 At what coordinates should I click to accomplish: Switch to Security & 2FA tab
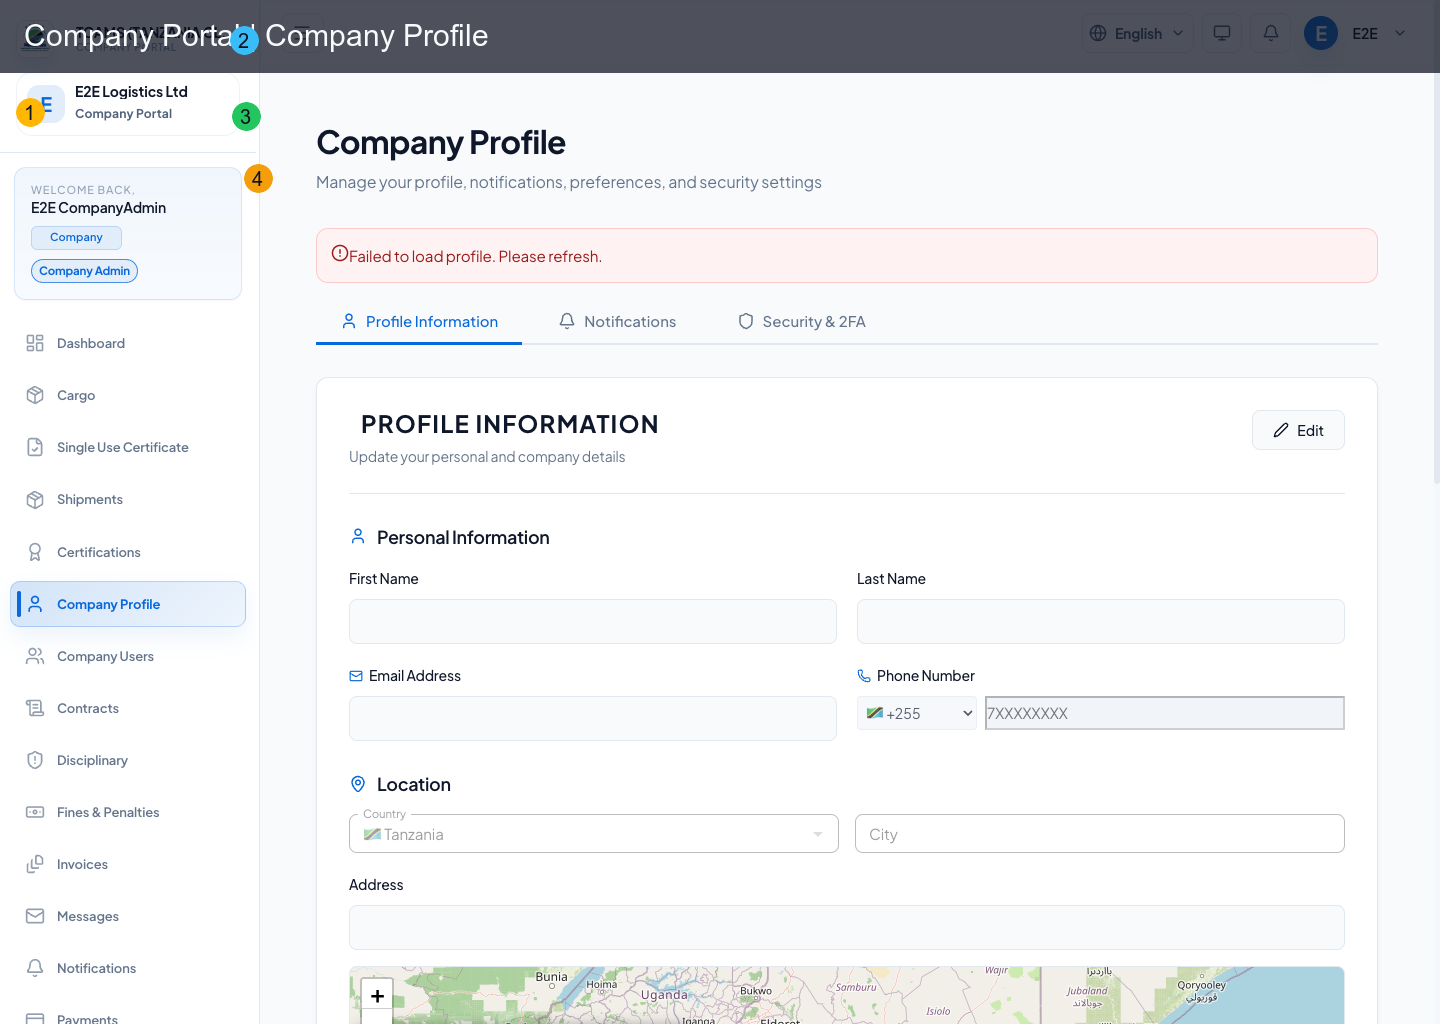[x=802, y=321]
